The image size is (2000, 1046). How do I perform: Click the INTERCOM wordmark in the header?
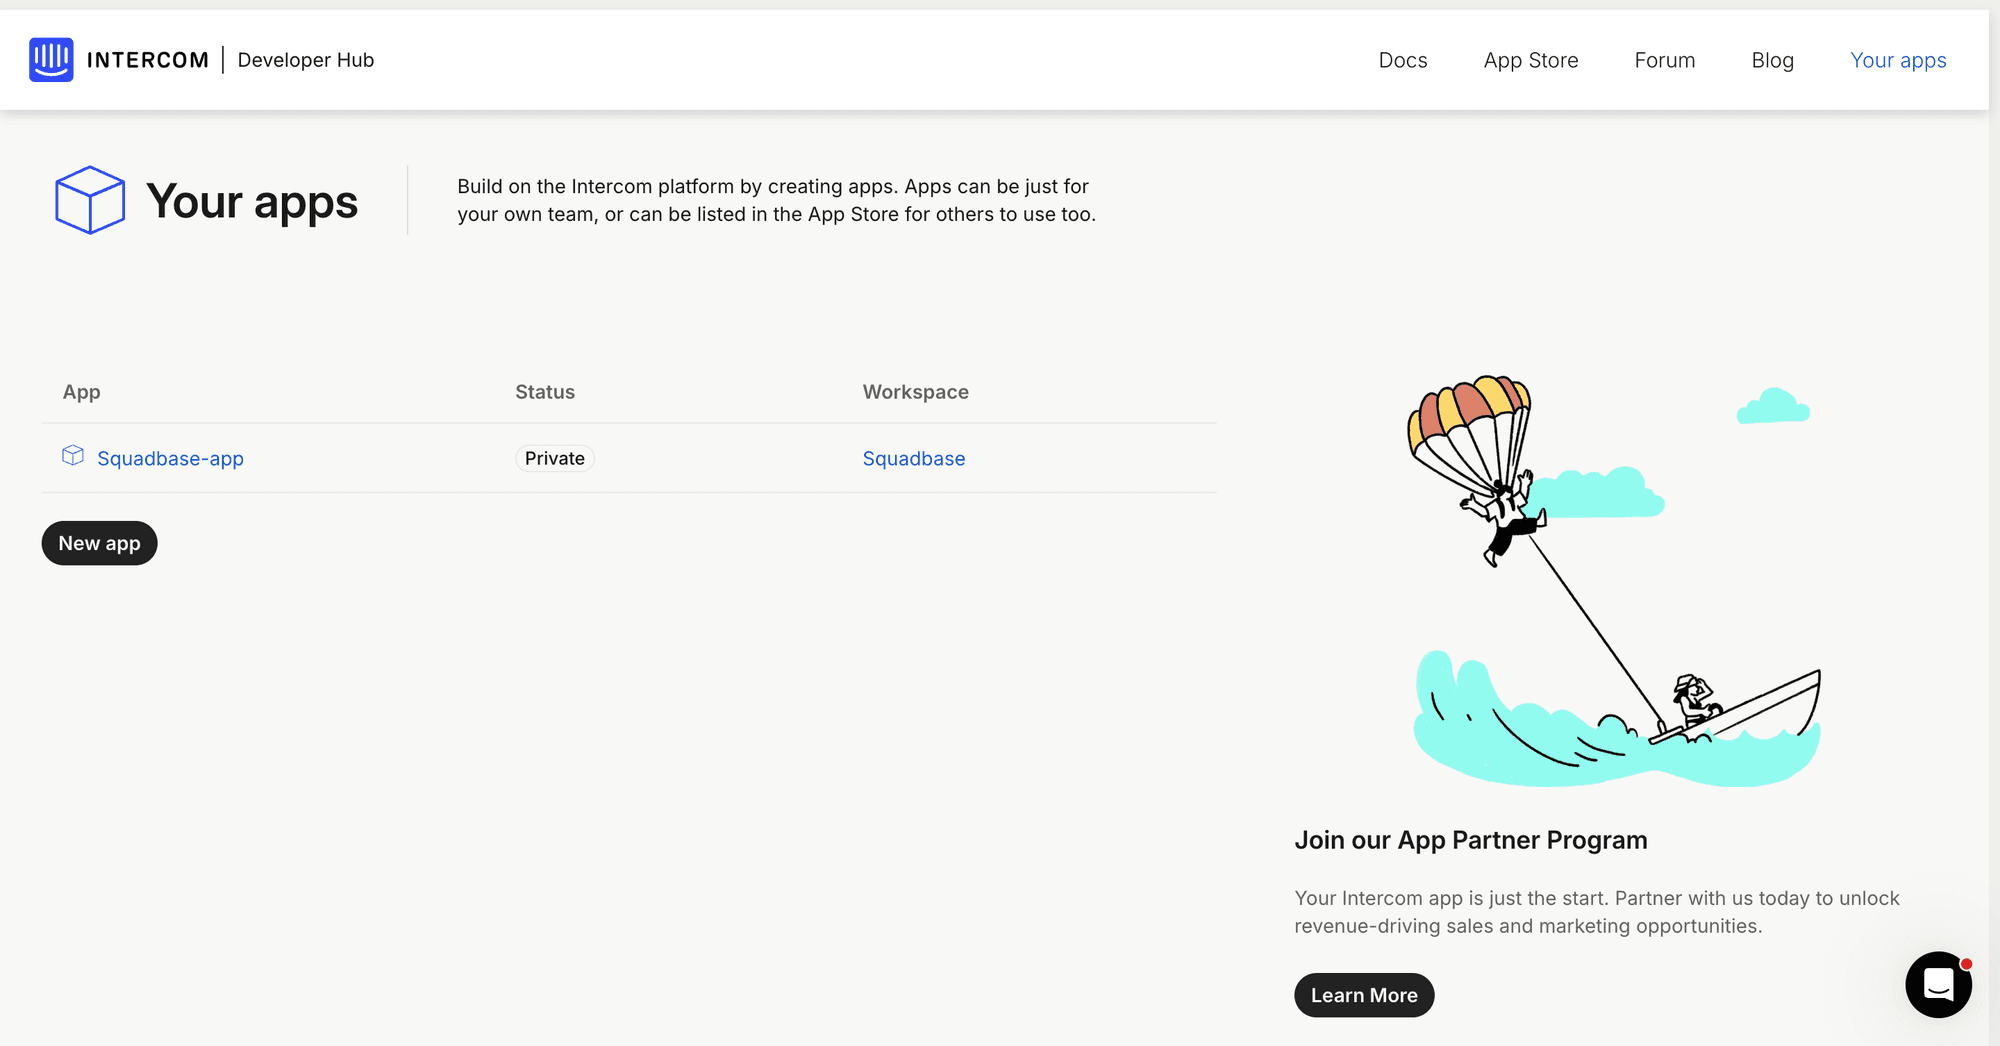pyautogui.click(x=148, y=59)
